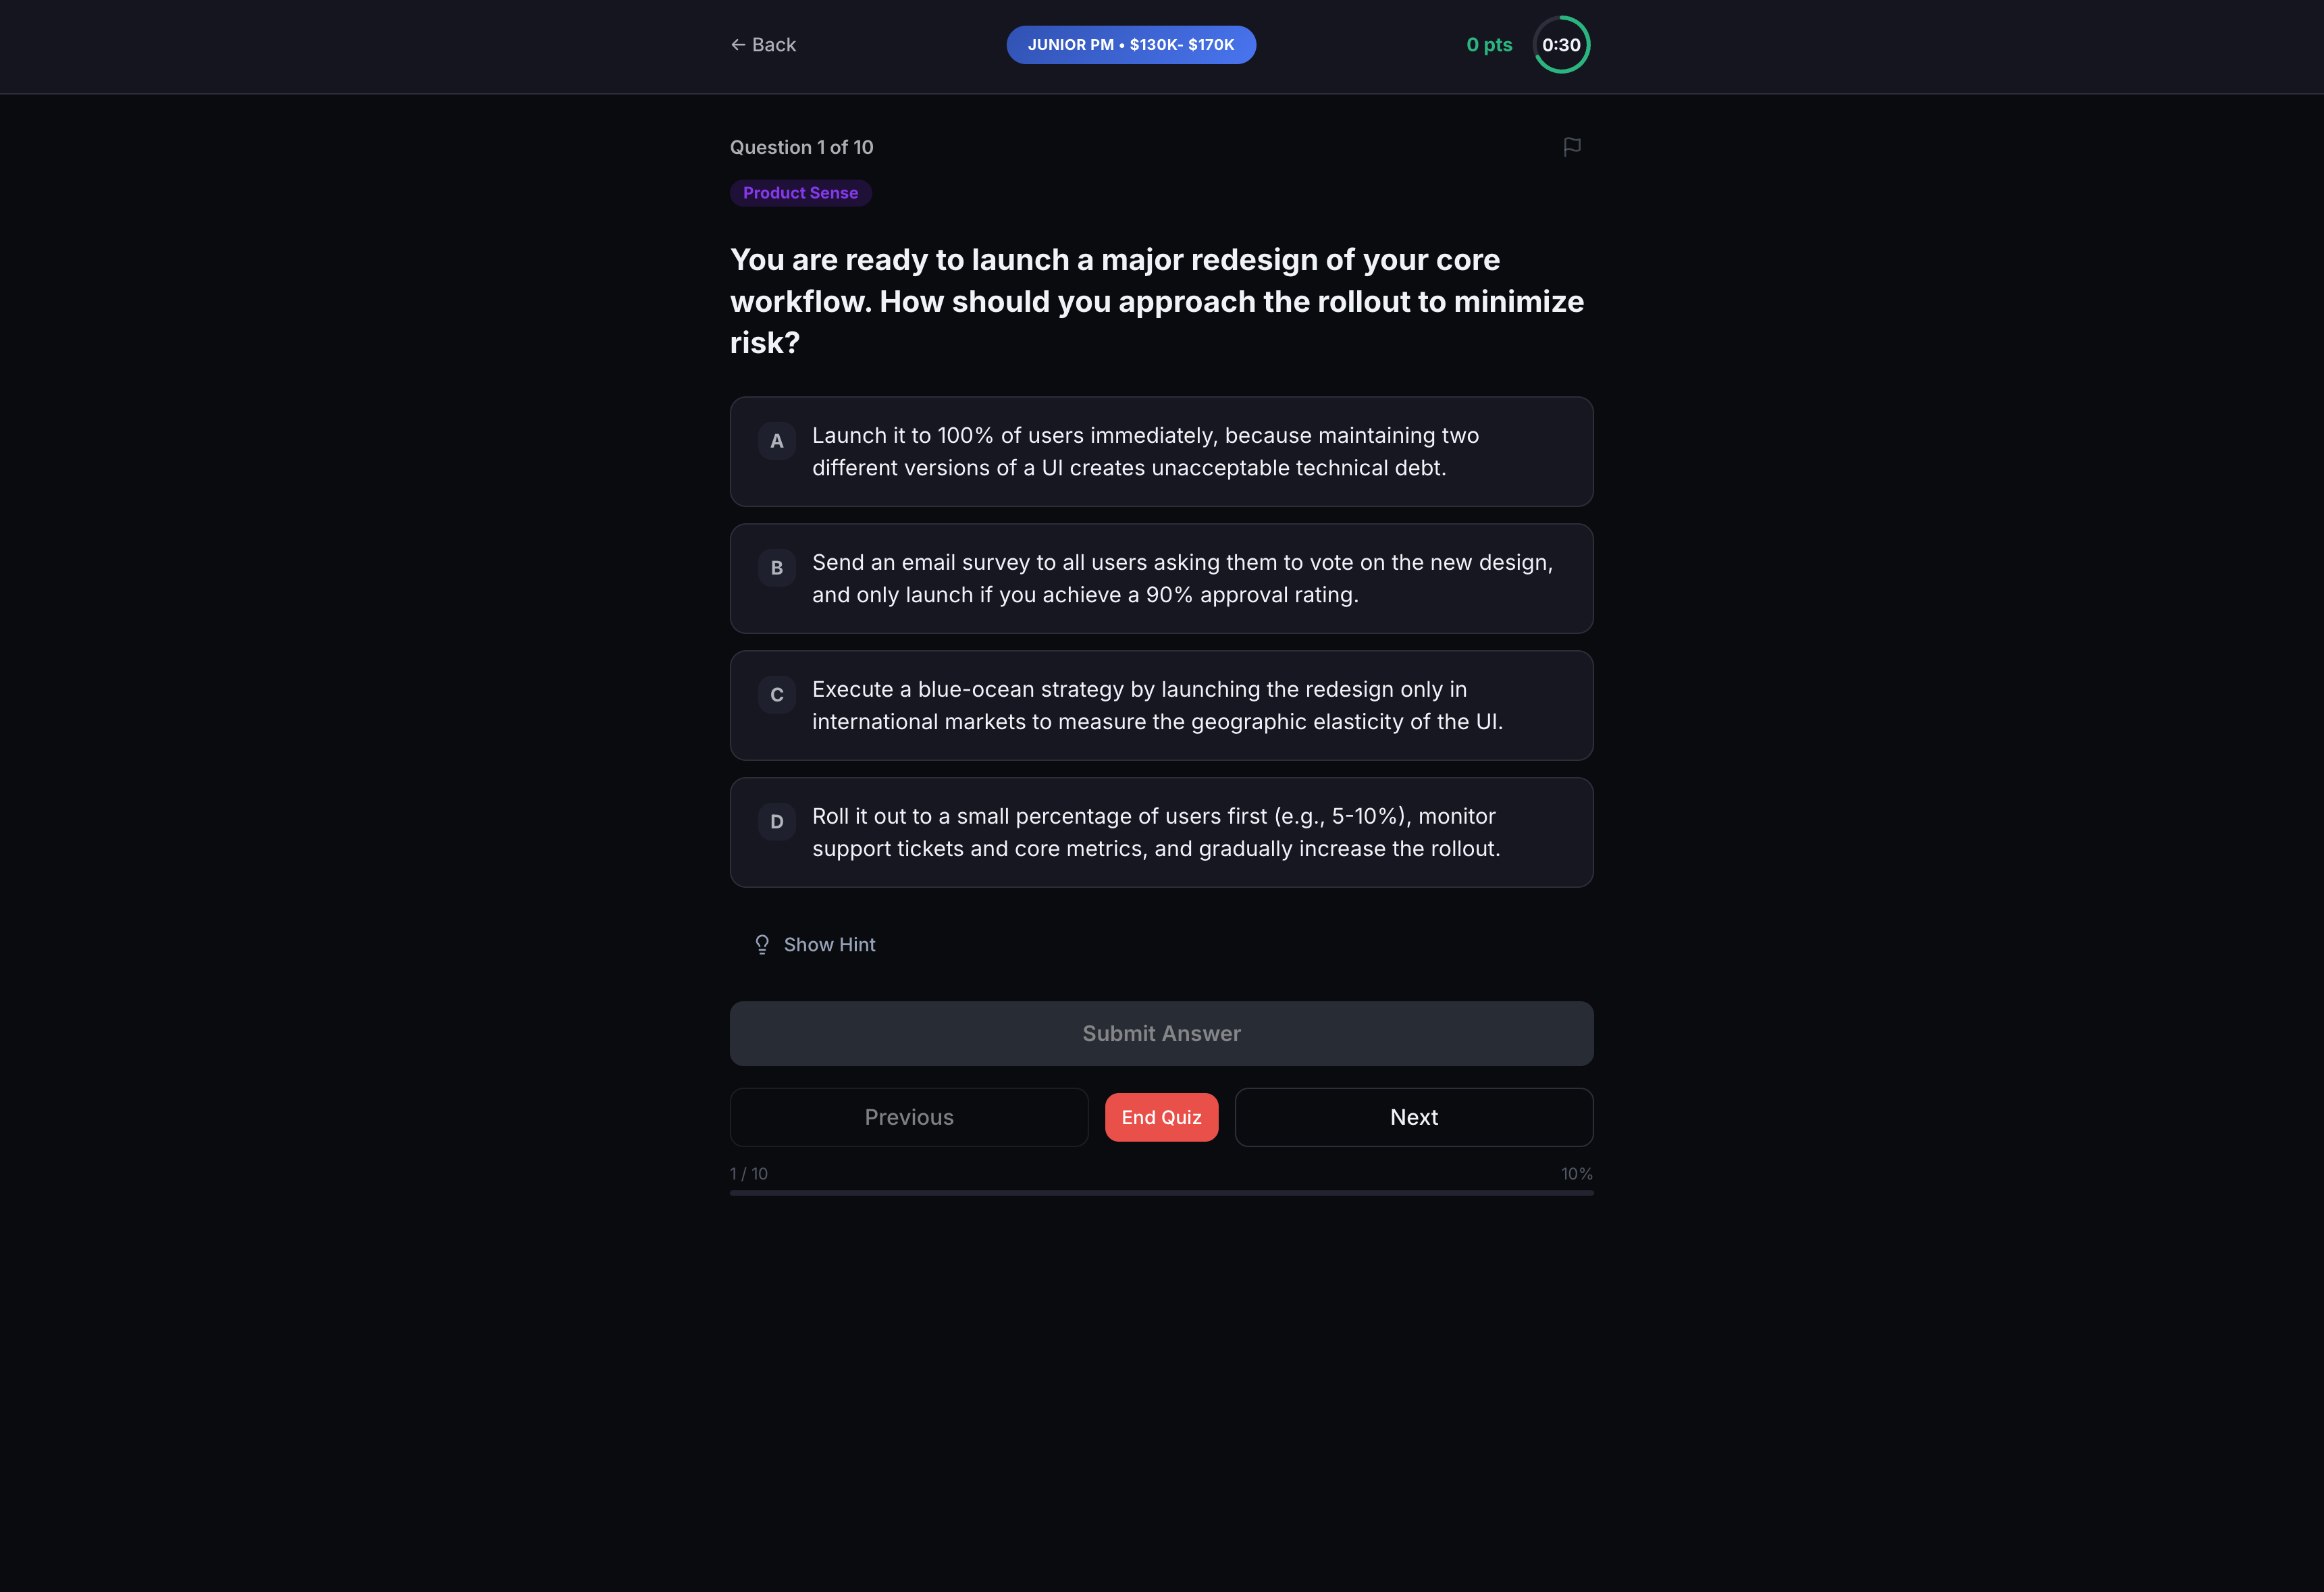Click the lightbulb icon beside Show Hint

pyautogui.click(x=761, y=944)
